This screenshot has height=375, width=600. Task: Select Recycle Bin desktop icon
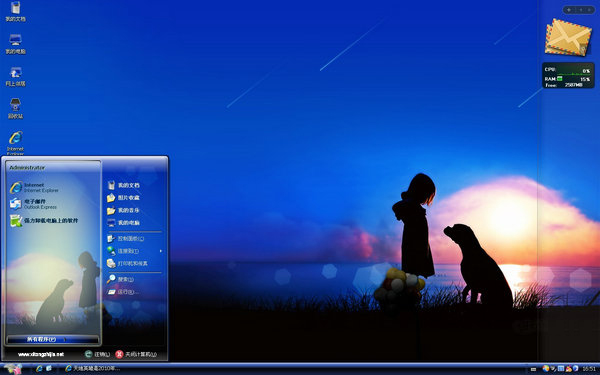point(15,109)
